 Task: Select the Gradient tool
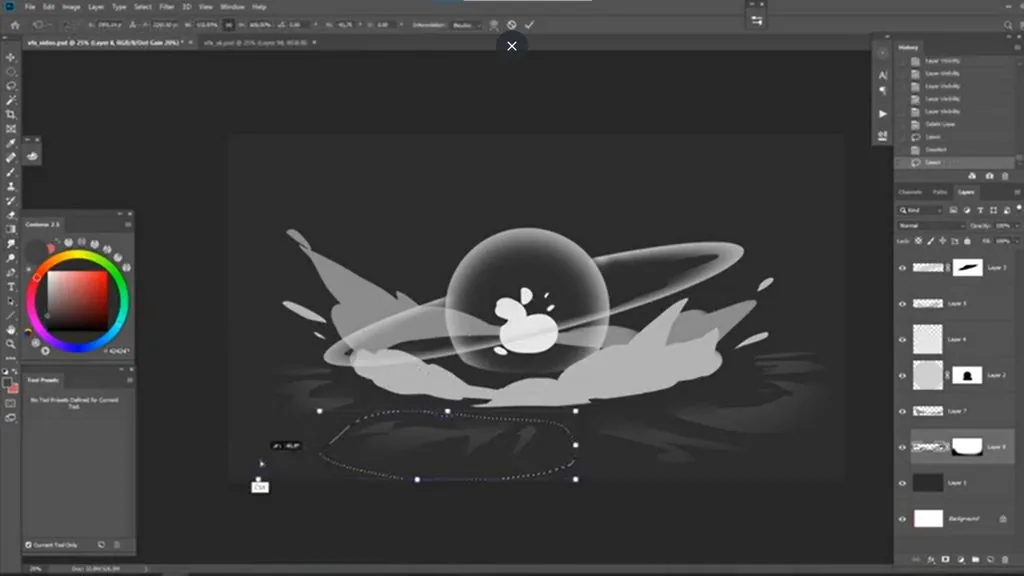tap(10, 229)
